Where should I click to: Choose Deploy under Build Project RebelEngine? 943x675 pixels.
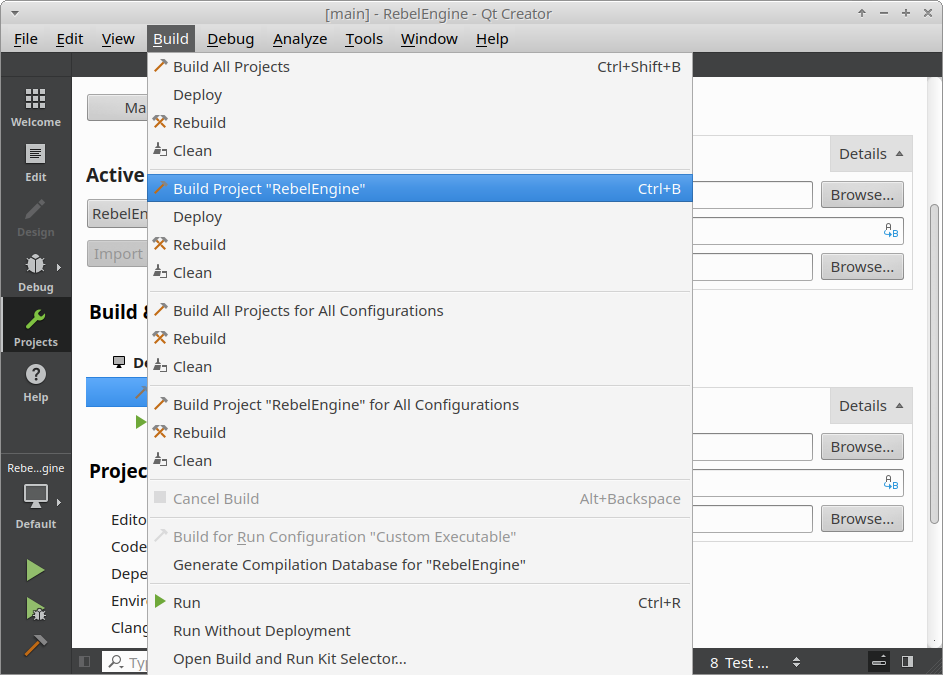pos(420,217)
